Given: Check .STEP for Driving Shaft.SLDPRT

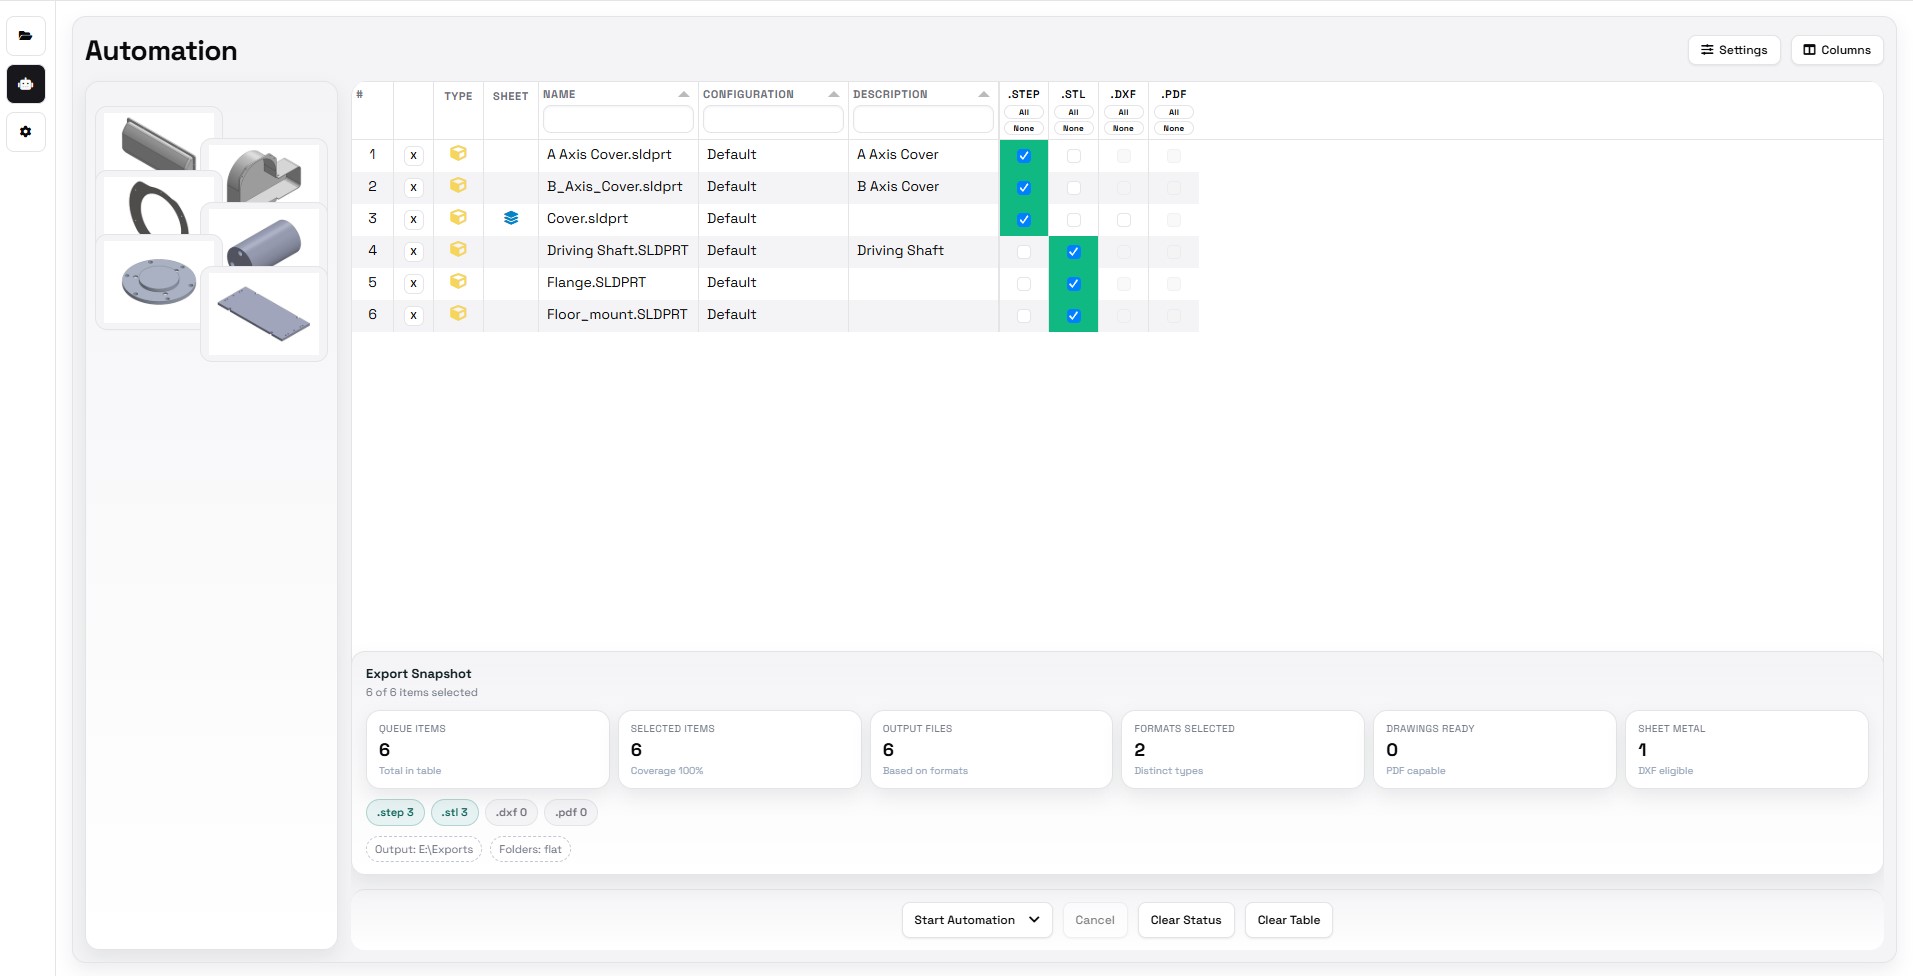Looking at the screenshot, I should coord(1024,252).
